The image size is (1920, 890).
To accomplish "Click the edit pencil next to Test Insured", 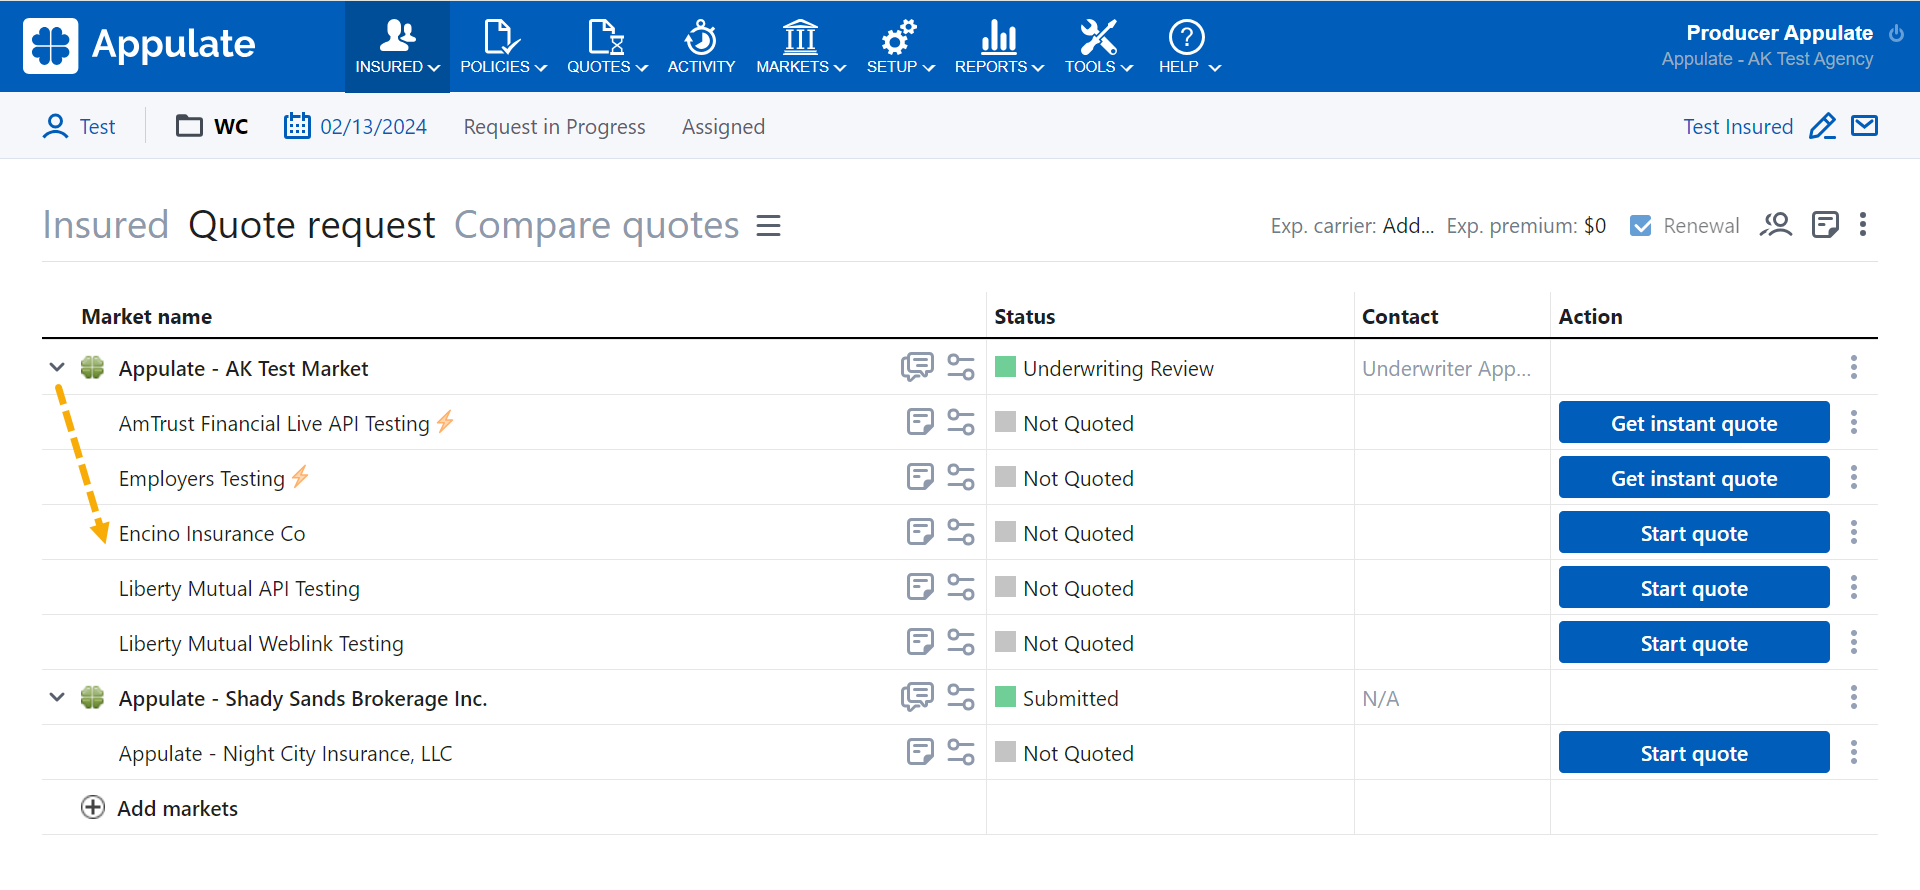I will point(1822,127).
